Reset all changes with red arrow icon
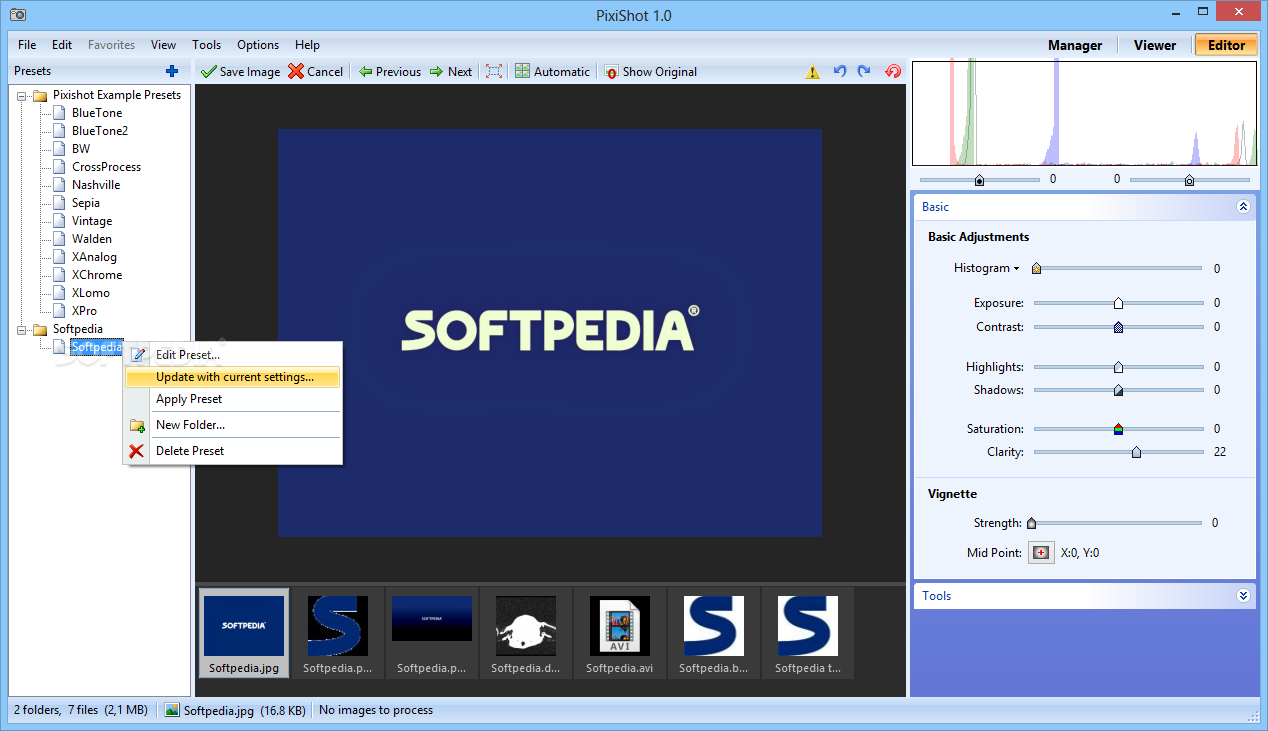 [893, 71]
